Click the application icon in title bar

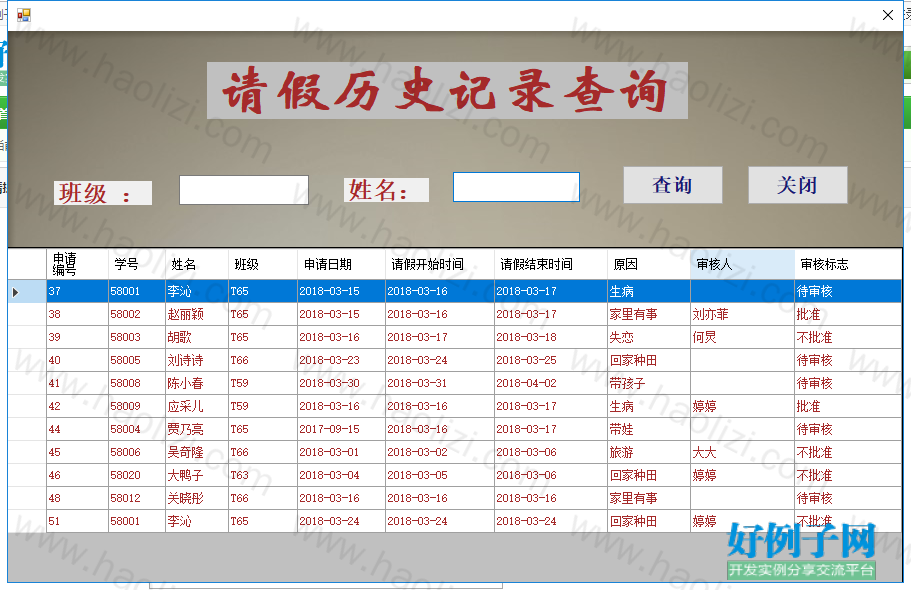tap(24, 15)
